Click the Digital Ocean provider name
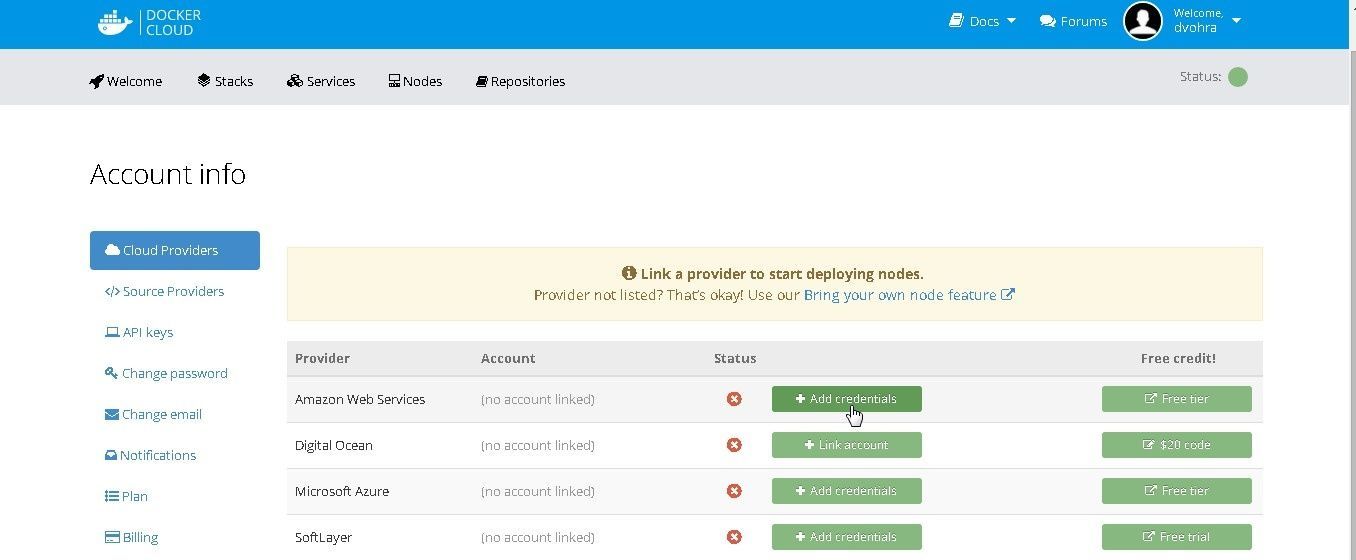Viewport: 1356px width, 560px height. [333, 445]
